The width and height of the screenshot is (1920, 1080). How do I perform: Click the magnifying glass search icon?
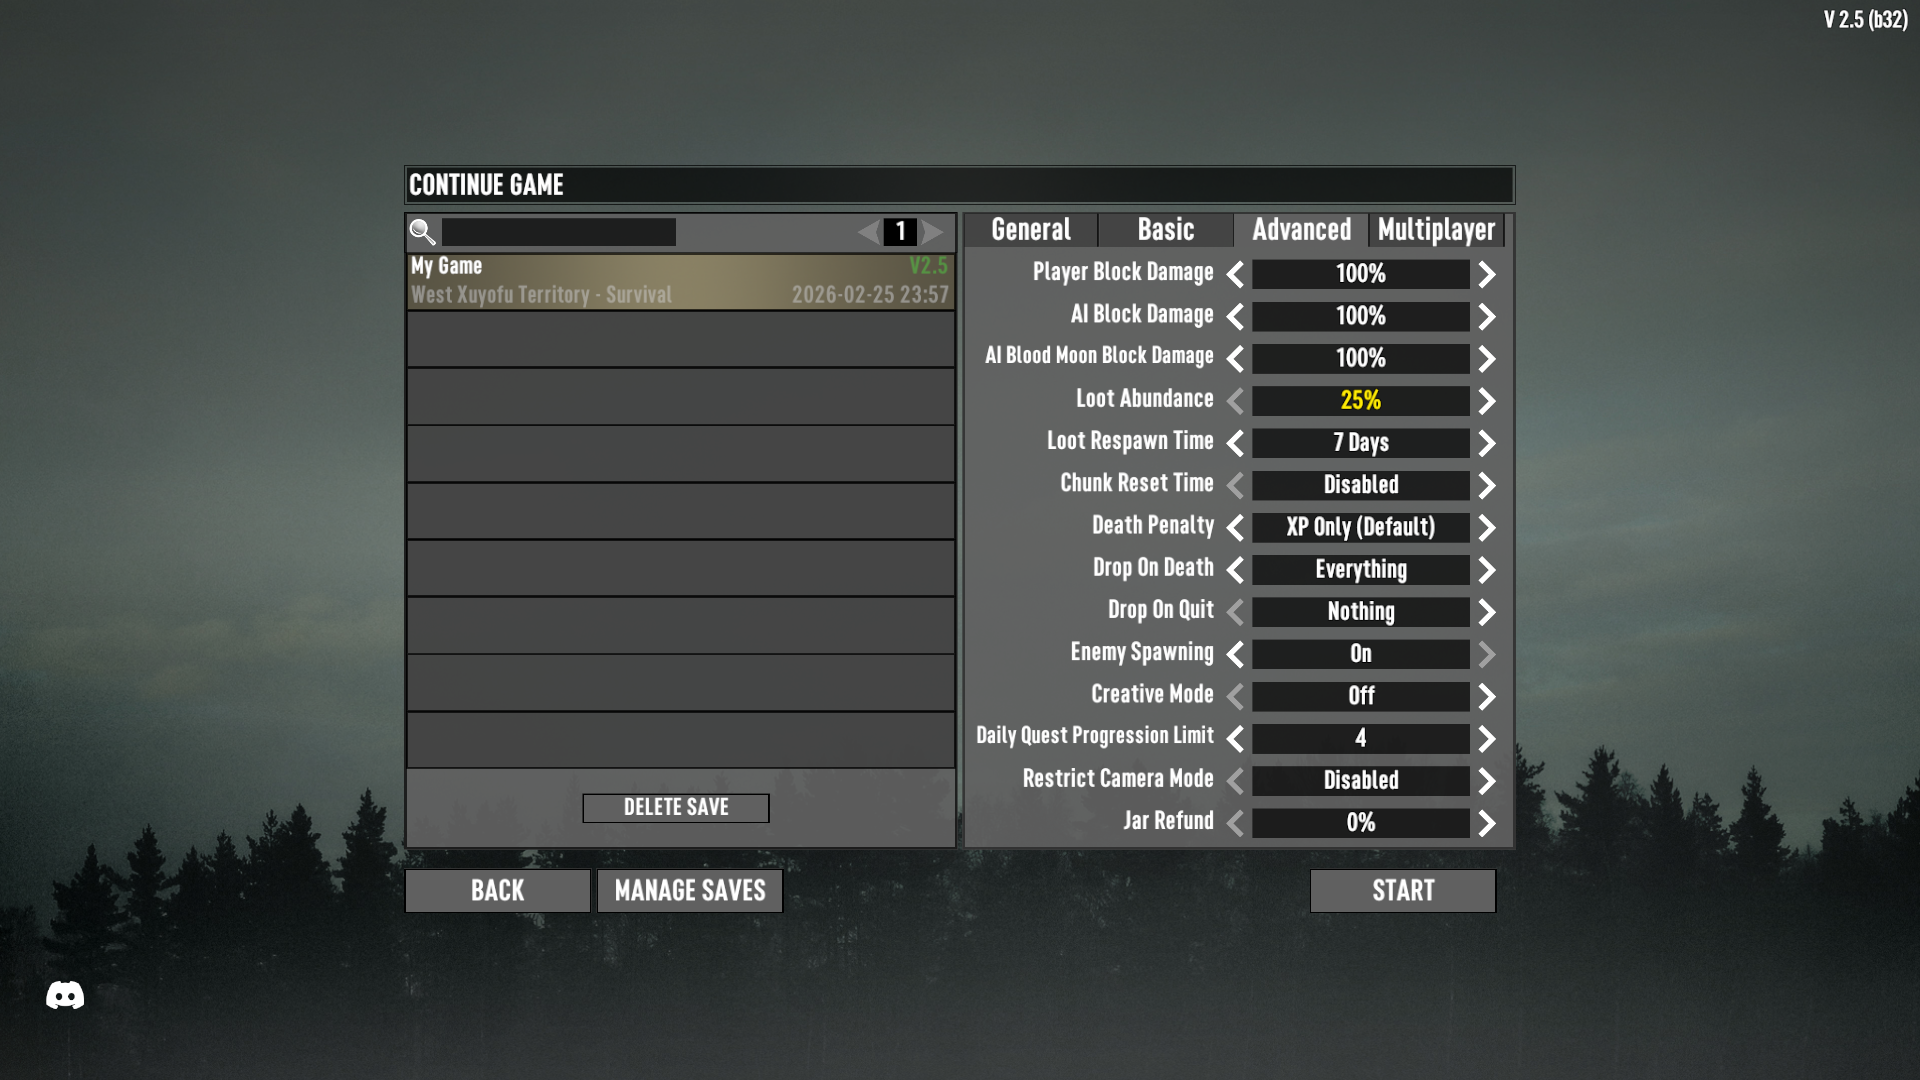click(422, 232)
